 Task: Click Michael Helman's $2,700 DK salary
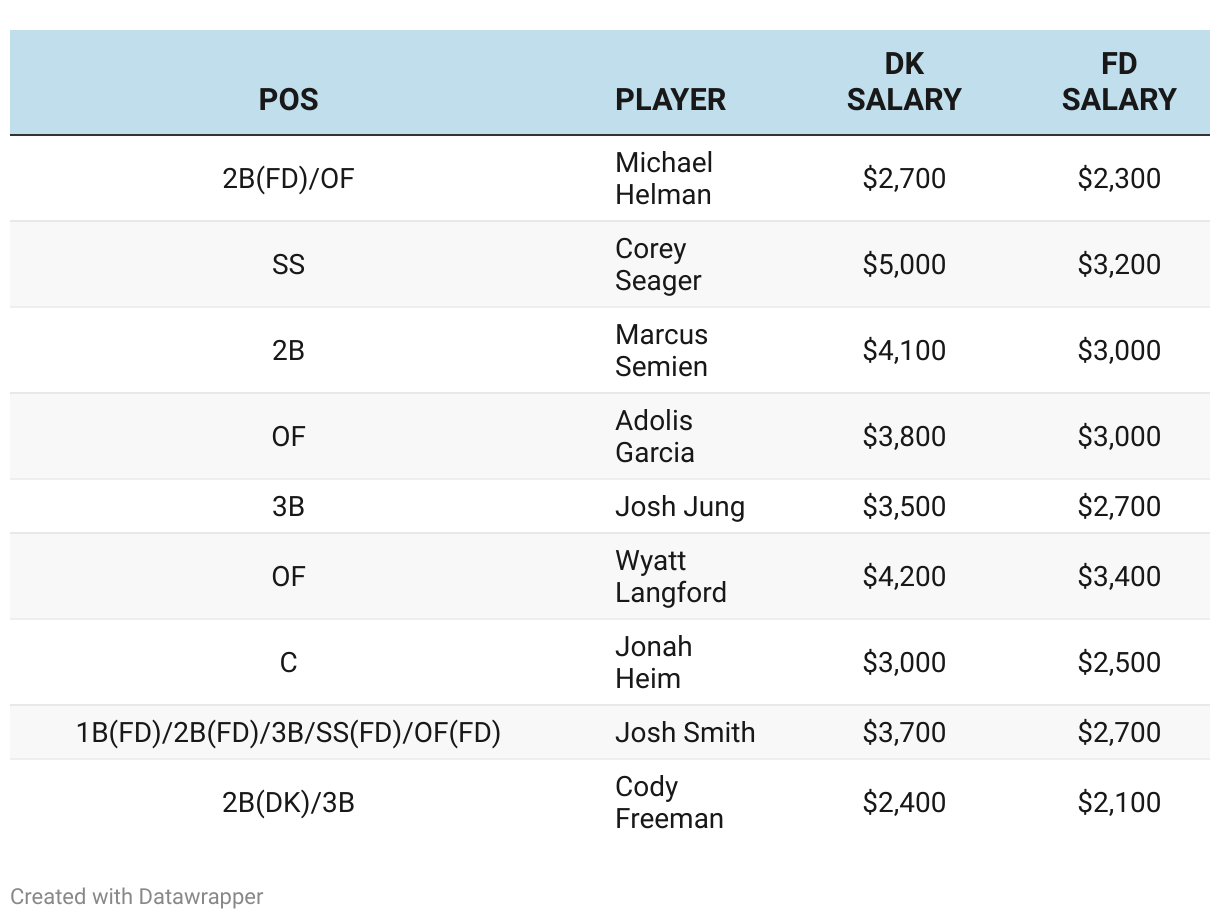coord(904,178)
